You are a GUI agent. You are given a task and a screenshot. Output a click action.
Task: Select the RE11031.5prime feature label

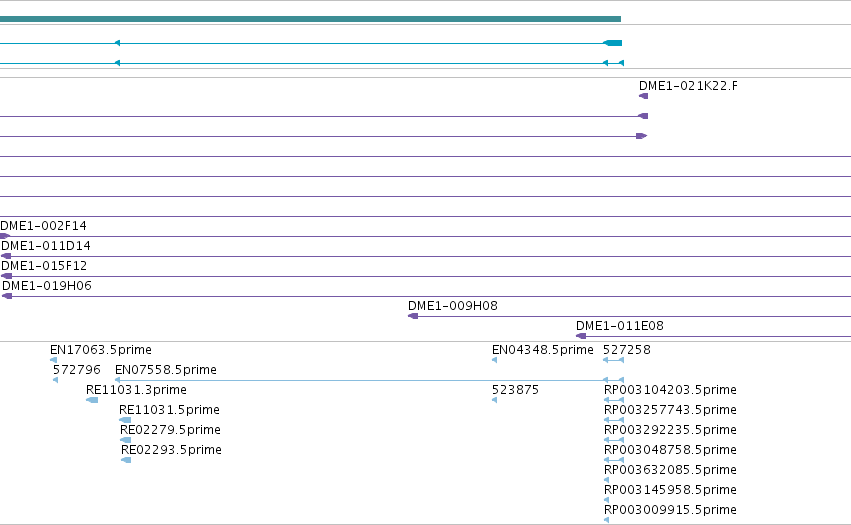pyautogui.click(x=169, y=410)
